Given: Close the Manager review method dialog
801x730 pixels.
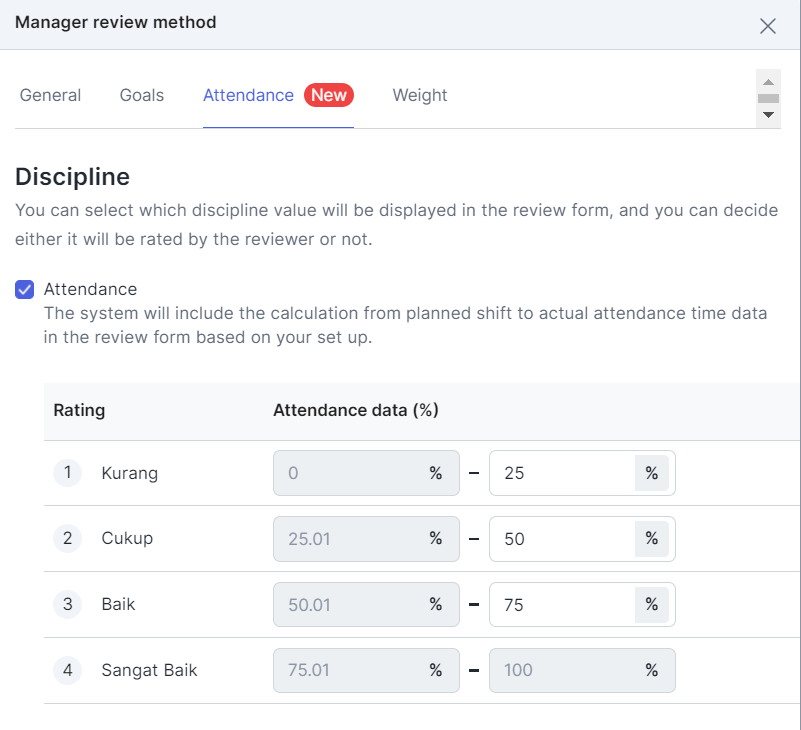Looking at the screenshot, I should pyautogui.click(x=768, y=26).
